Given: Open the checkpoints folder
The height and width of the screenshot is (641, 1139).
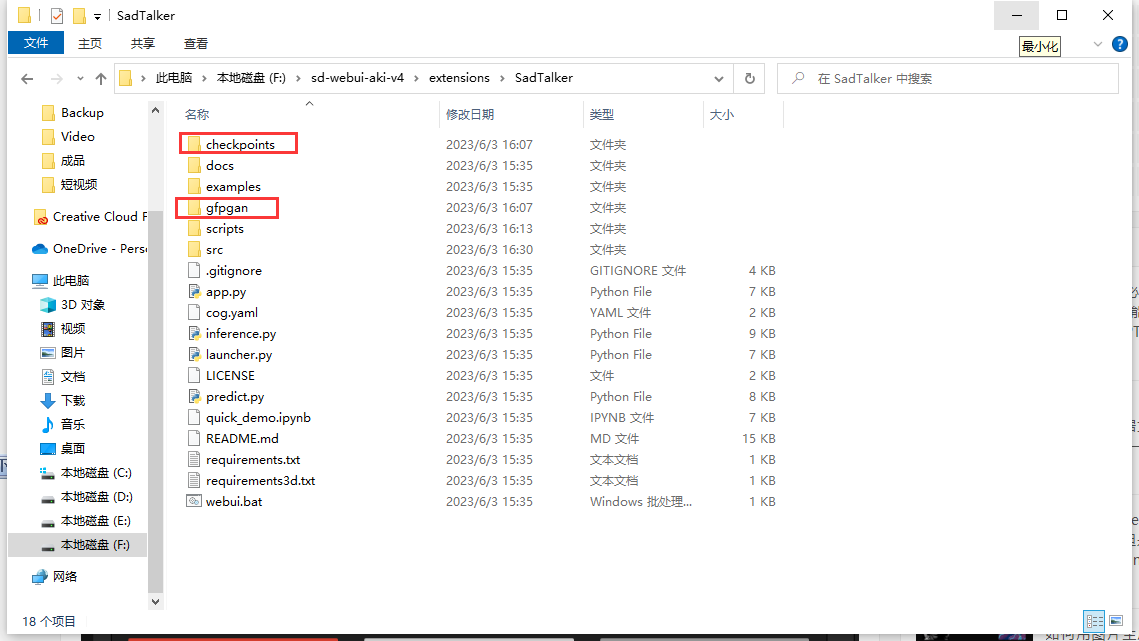Looking at the screenshot, I should click(243, 143).
